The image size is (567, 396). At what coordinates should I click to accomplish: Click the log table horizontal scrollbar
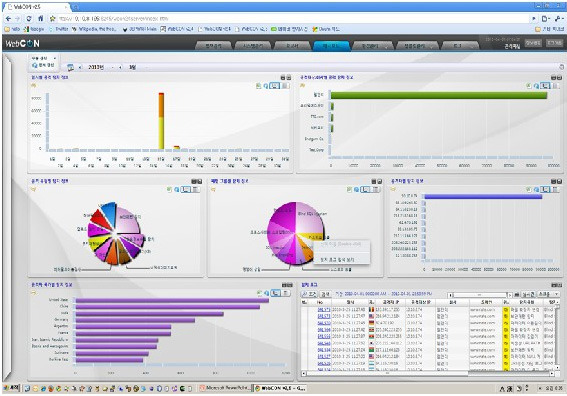428,373
